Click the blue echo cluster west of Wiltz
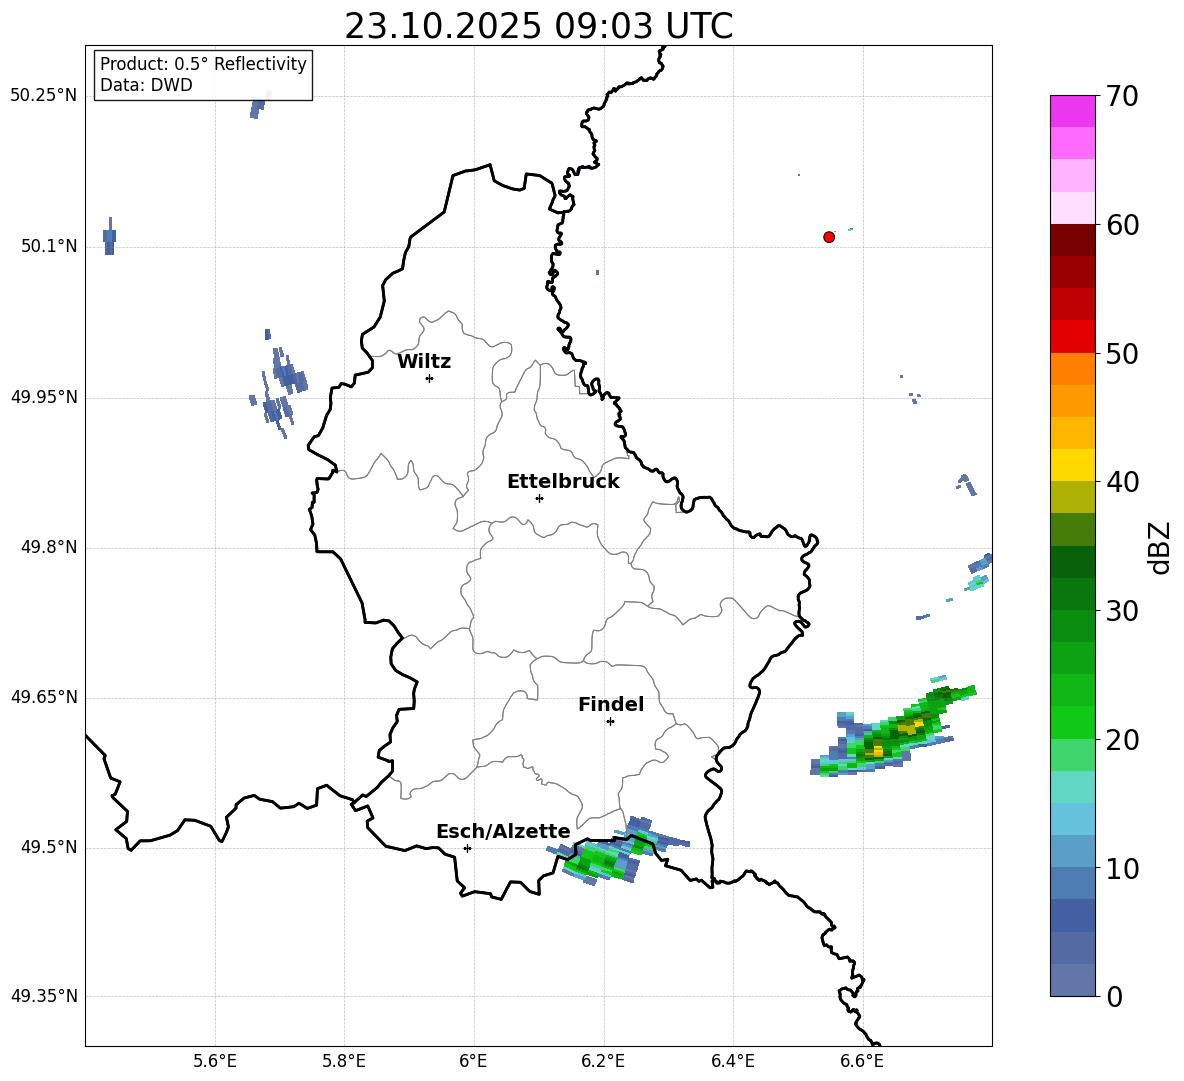 [278, 385]
